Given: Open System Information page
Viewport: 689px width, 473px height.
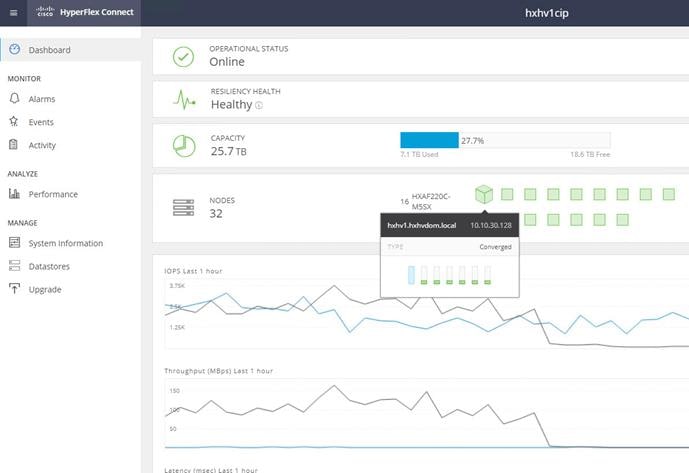Looking at the screenshot, I should (x=66, y=244).
